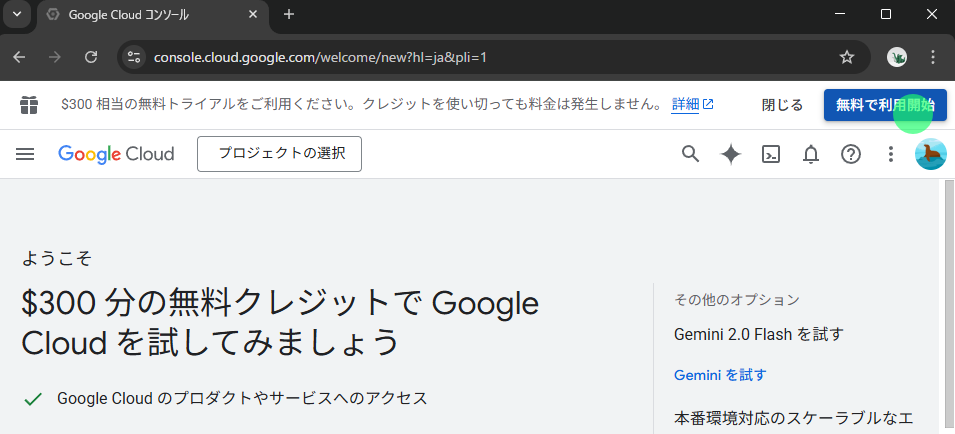Dismiss the banner with 閉じる
Screen dimensions: 955x434
pyautogui.click(x=782, y=105)
